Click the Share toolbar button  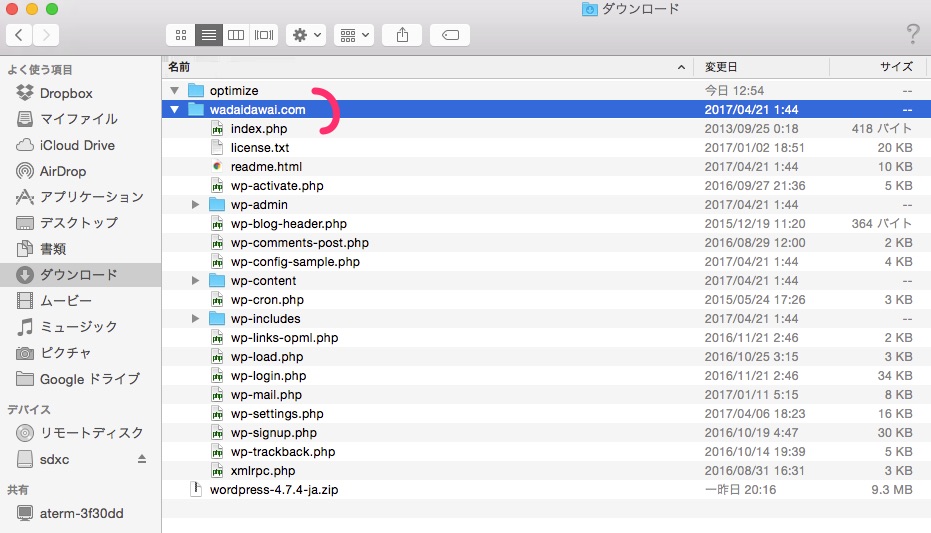pyautogui.click(x=402, y=35)
